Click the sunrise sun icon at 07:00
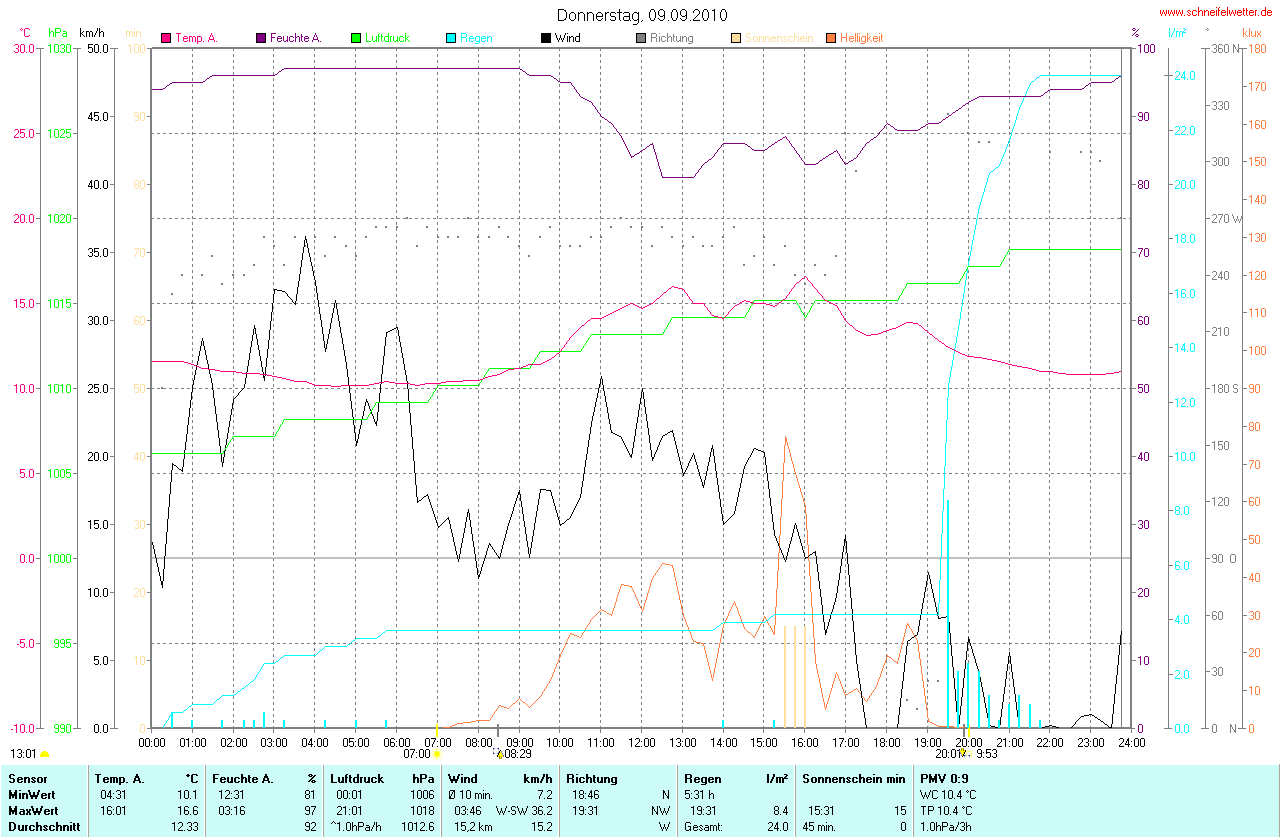1280x837 pixels. point(436,754)
